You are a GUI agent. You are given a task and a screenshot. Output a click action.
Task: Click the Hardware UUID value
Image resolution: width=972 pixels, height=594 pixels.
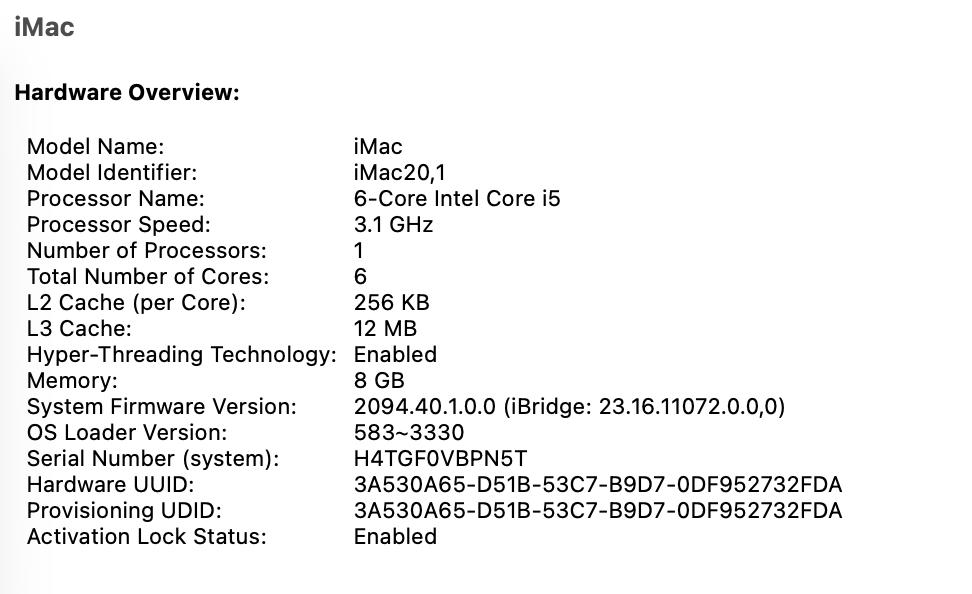point(597,485)
